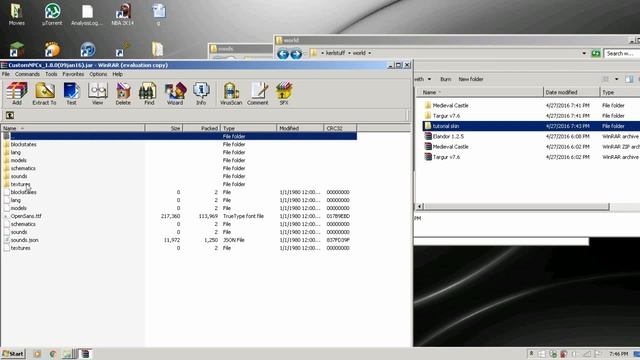640x360 pixels.
Task: Run VirusScan from the toolbar
Action: coord(231,93)
